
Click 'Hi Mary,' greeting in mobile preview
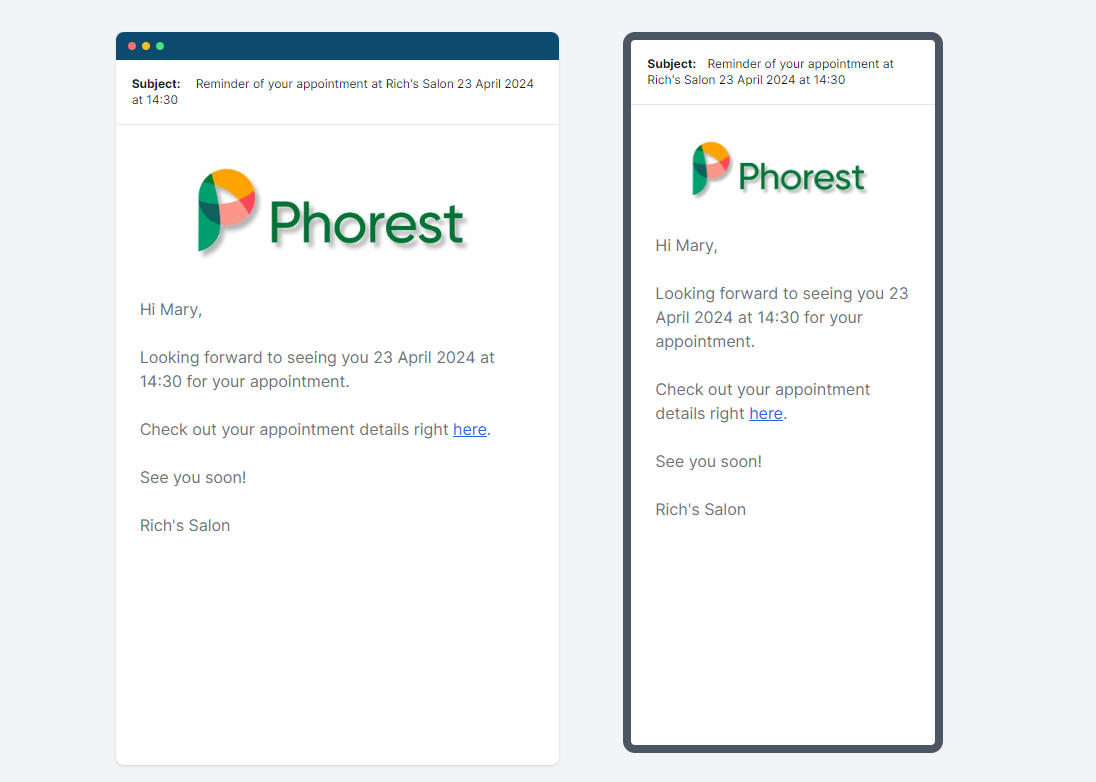(x=686, y=246)
